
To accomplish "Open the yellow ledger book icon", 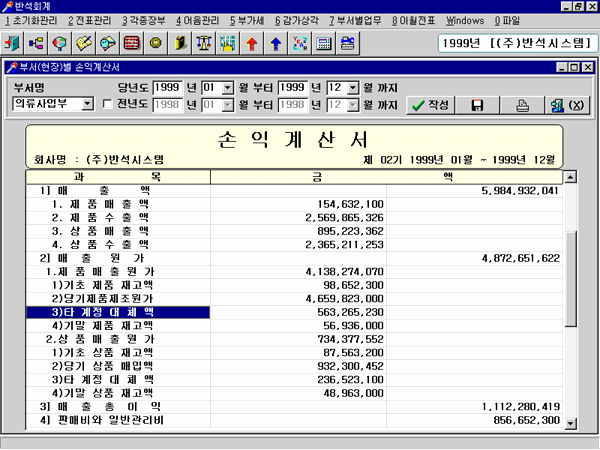I will [180, 43].
